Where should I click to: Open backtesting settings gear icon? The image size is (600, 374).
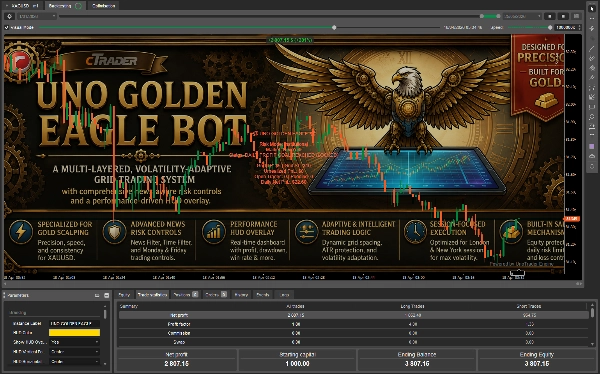(x=10, y=16)
